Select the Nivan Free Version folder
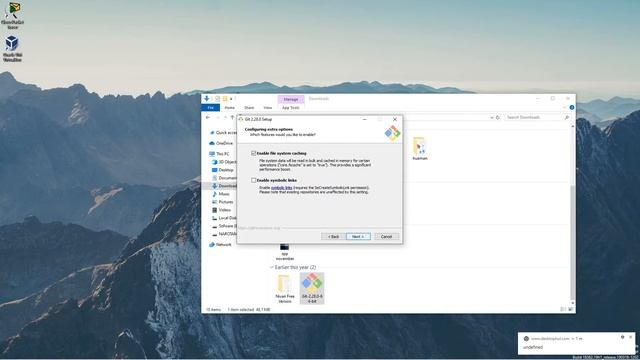 pos(284,289)
